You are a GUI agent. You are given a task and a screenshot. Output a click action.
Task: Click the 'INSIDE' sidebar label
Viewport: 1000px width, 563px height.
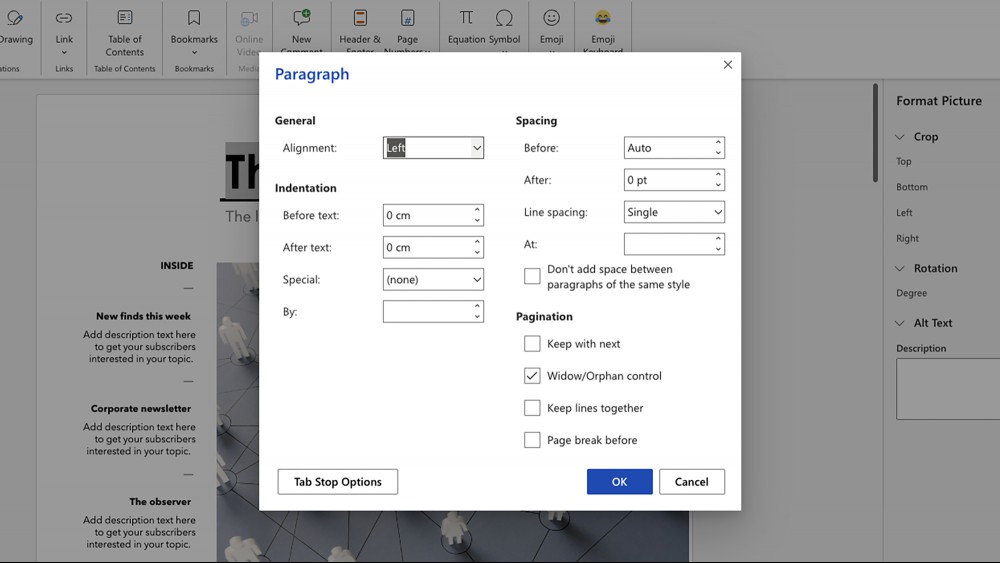point(177,266)
